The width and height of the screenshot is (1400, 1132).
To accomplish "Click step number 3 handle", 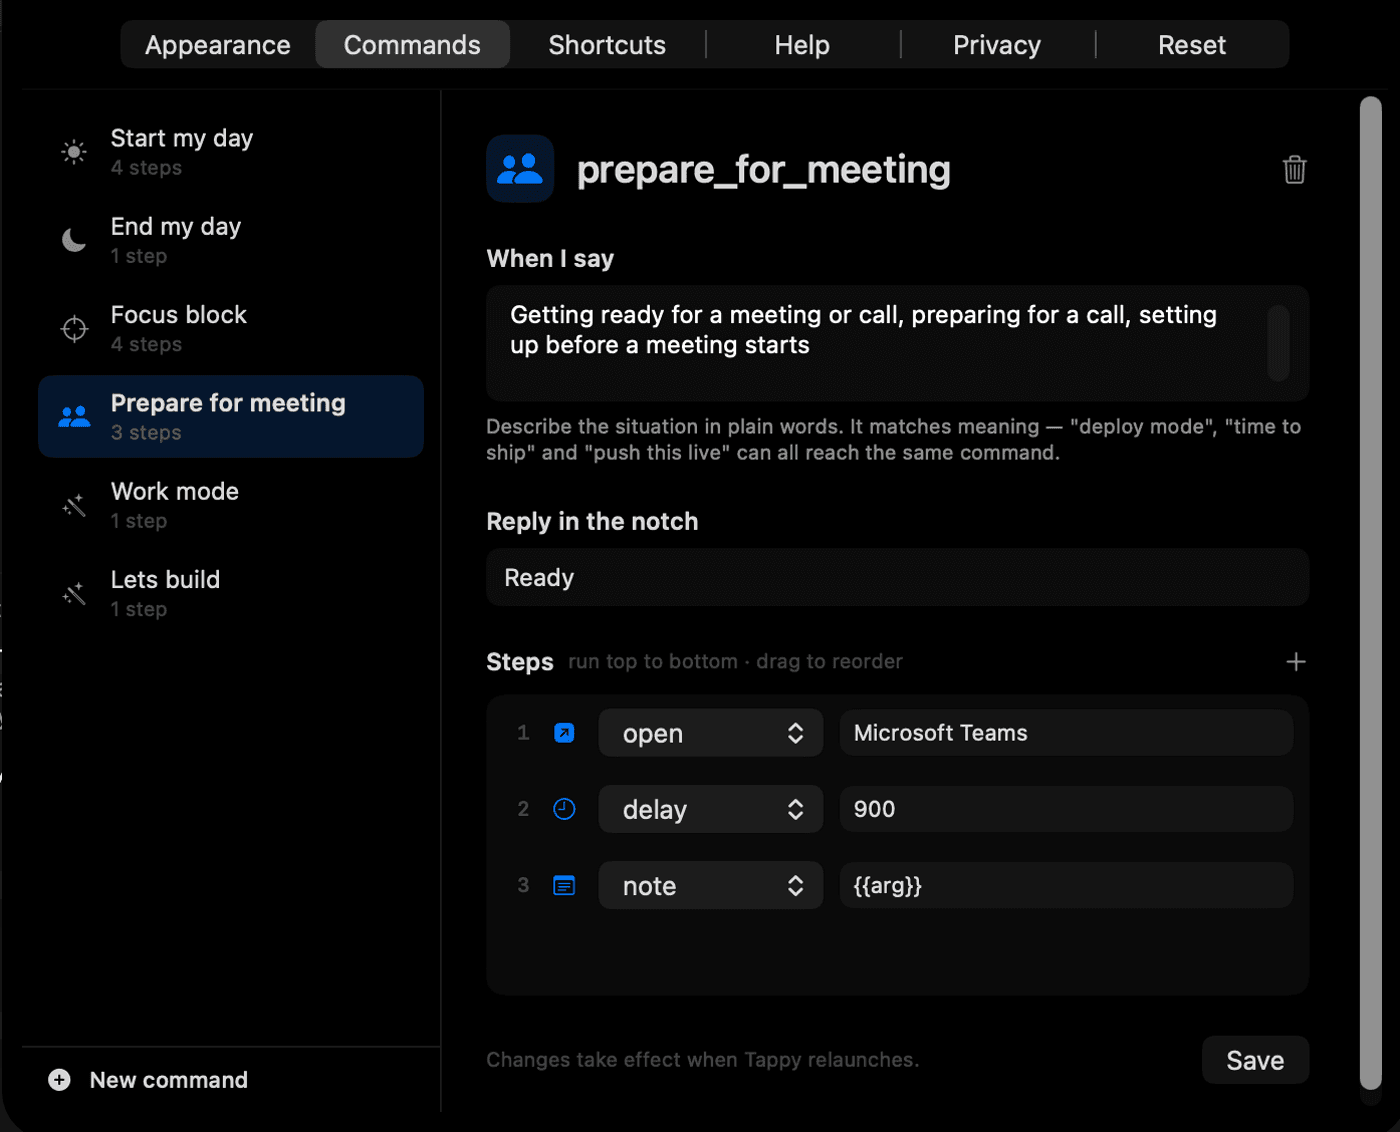I will click(523, 885).
